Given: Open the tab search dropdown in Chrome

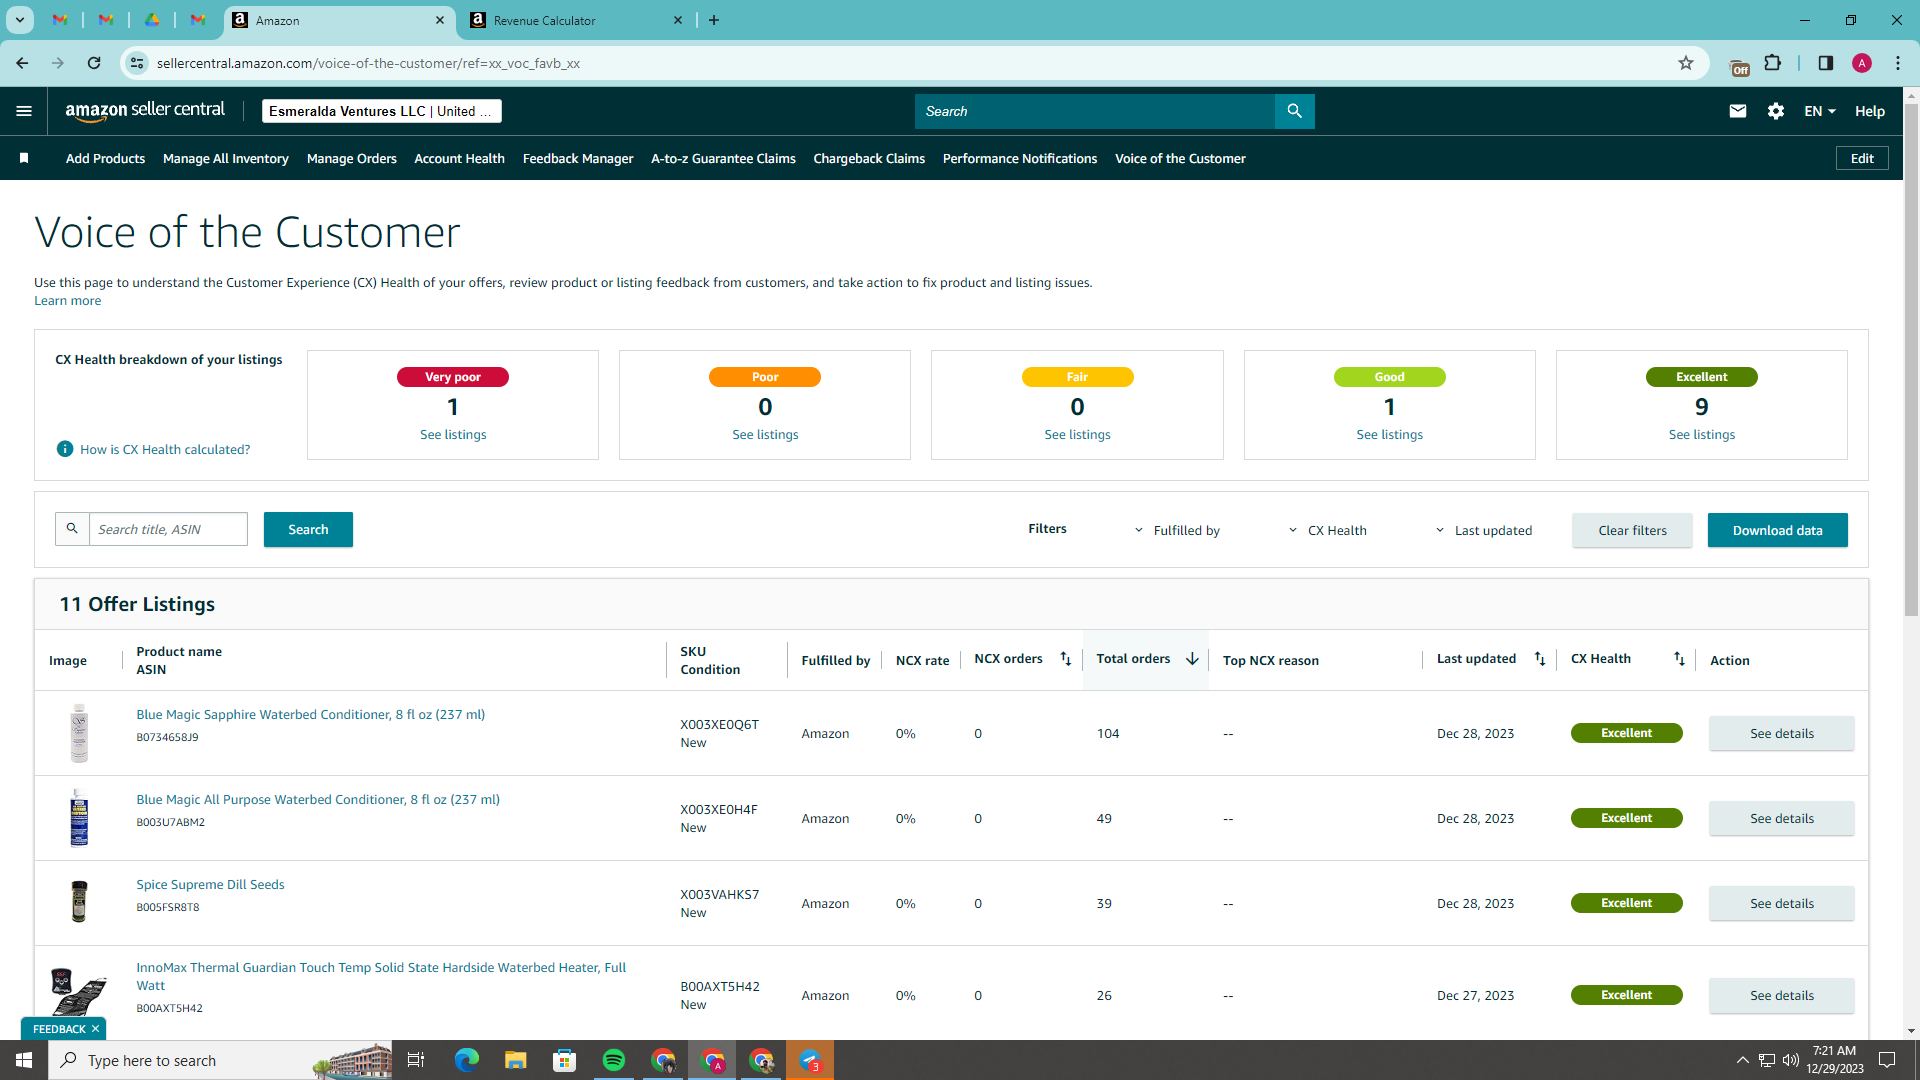Looking at the screenshot, I should (x=19, y=20).
